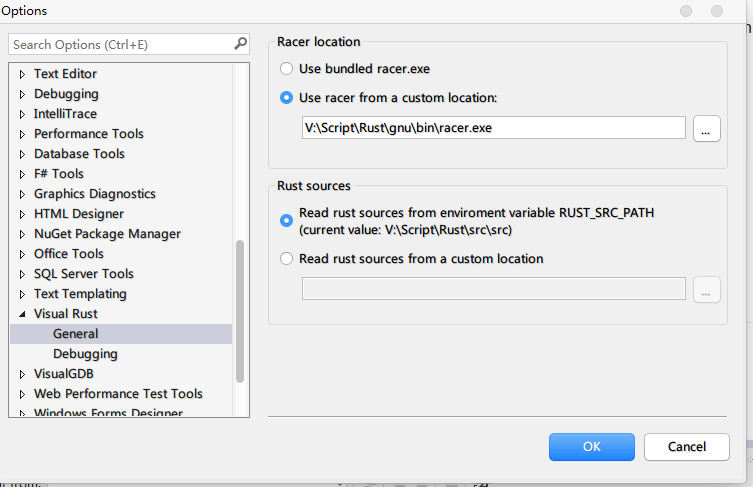The image size is (753, 487).
Task: Click the search magnifier icon
Action: point(240,44)
